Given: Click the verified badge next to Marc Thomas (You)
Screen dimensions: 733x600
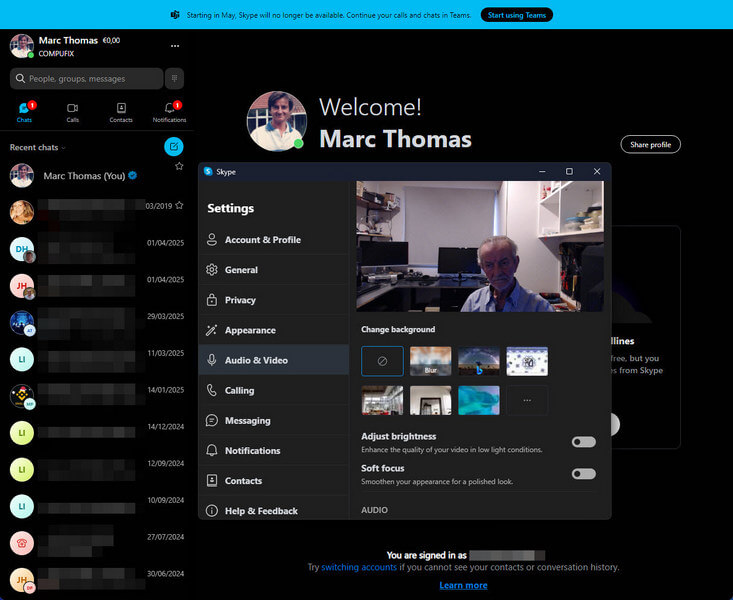Looking at the screenshot, I should pyautogui.click(x=133, y=175).
